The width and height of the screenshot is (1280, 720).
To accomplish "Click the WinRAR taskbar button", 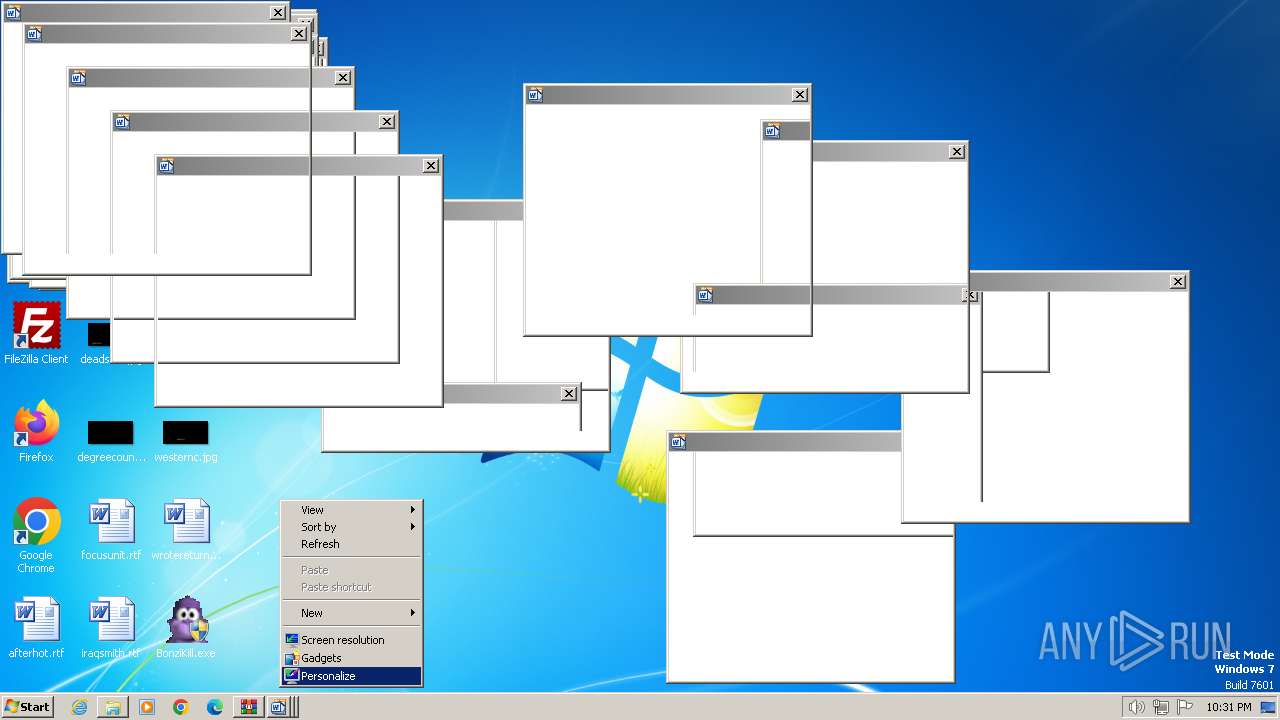I will click(248, 707).
